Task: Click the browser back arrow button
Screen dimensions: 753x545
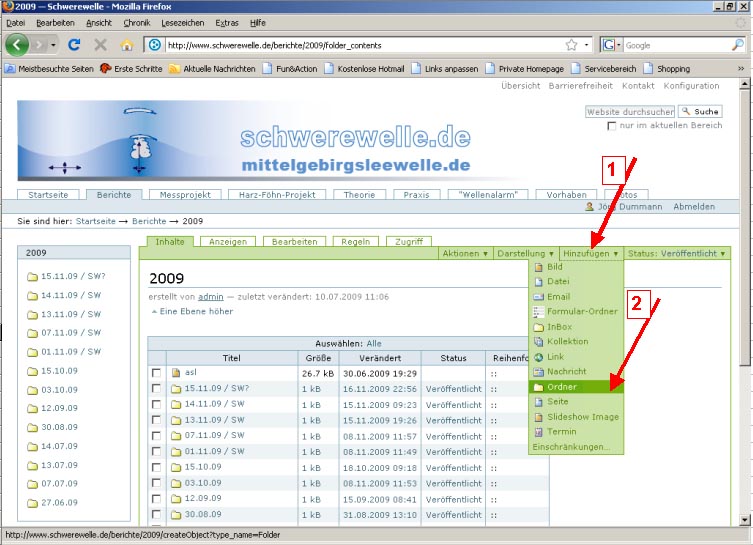Action: tap(18, 45)
